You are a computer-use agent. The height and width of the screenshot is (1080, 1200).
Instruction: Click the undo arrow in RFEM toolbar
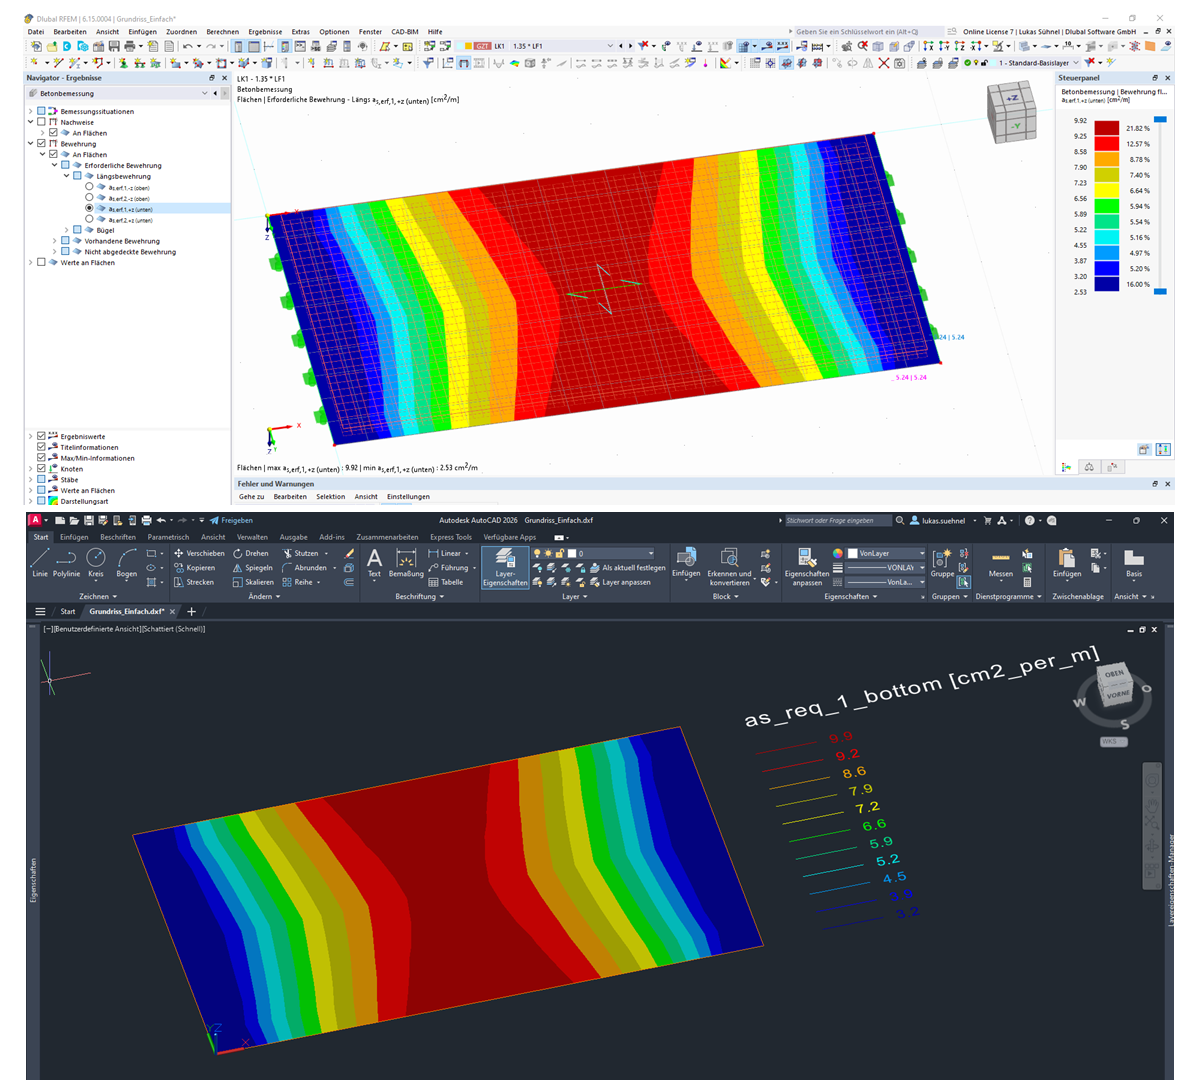[x=188, y=46]
